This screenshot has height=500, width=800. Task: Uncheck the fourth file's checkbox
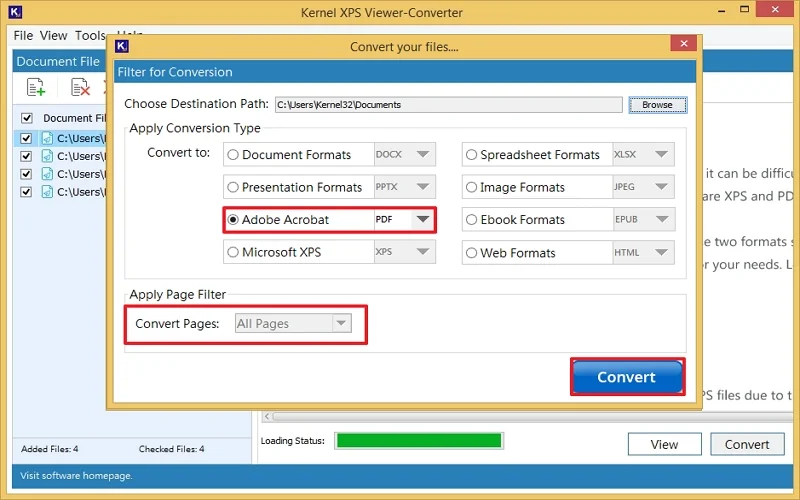pos(26,192)
